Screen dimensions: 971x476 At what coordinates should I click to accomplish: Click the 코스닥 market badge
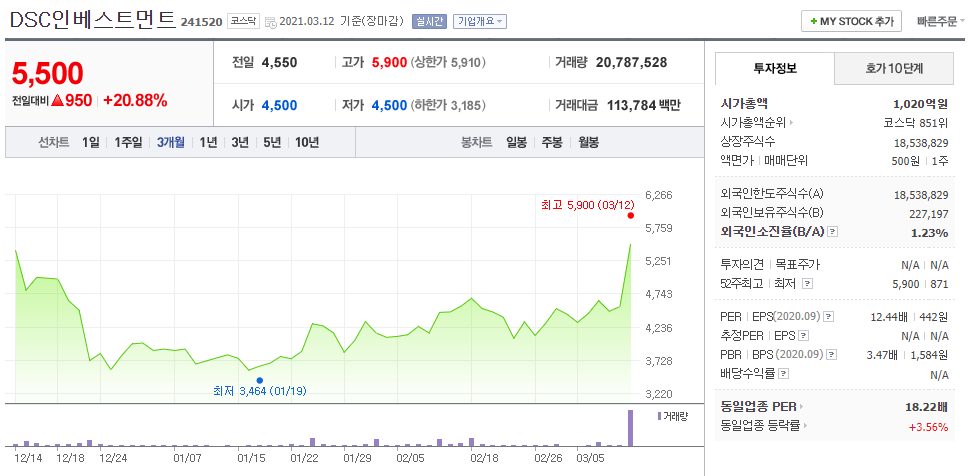(243, 21)
